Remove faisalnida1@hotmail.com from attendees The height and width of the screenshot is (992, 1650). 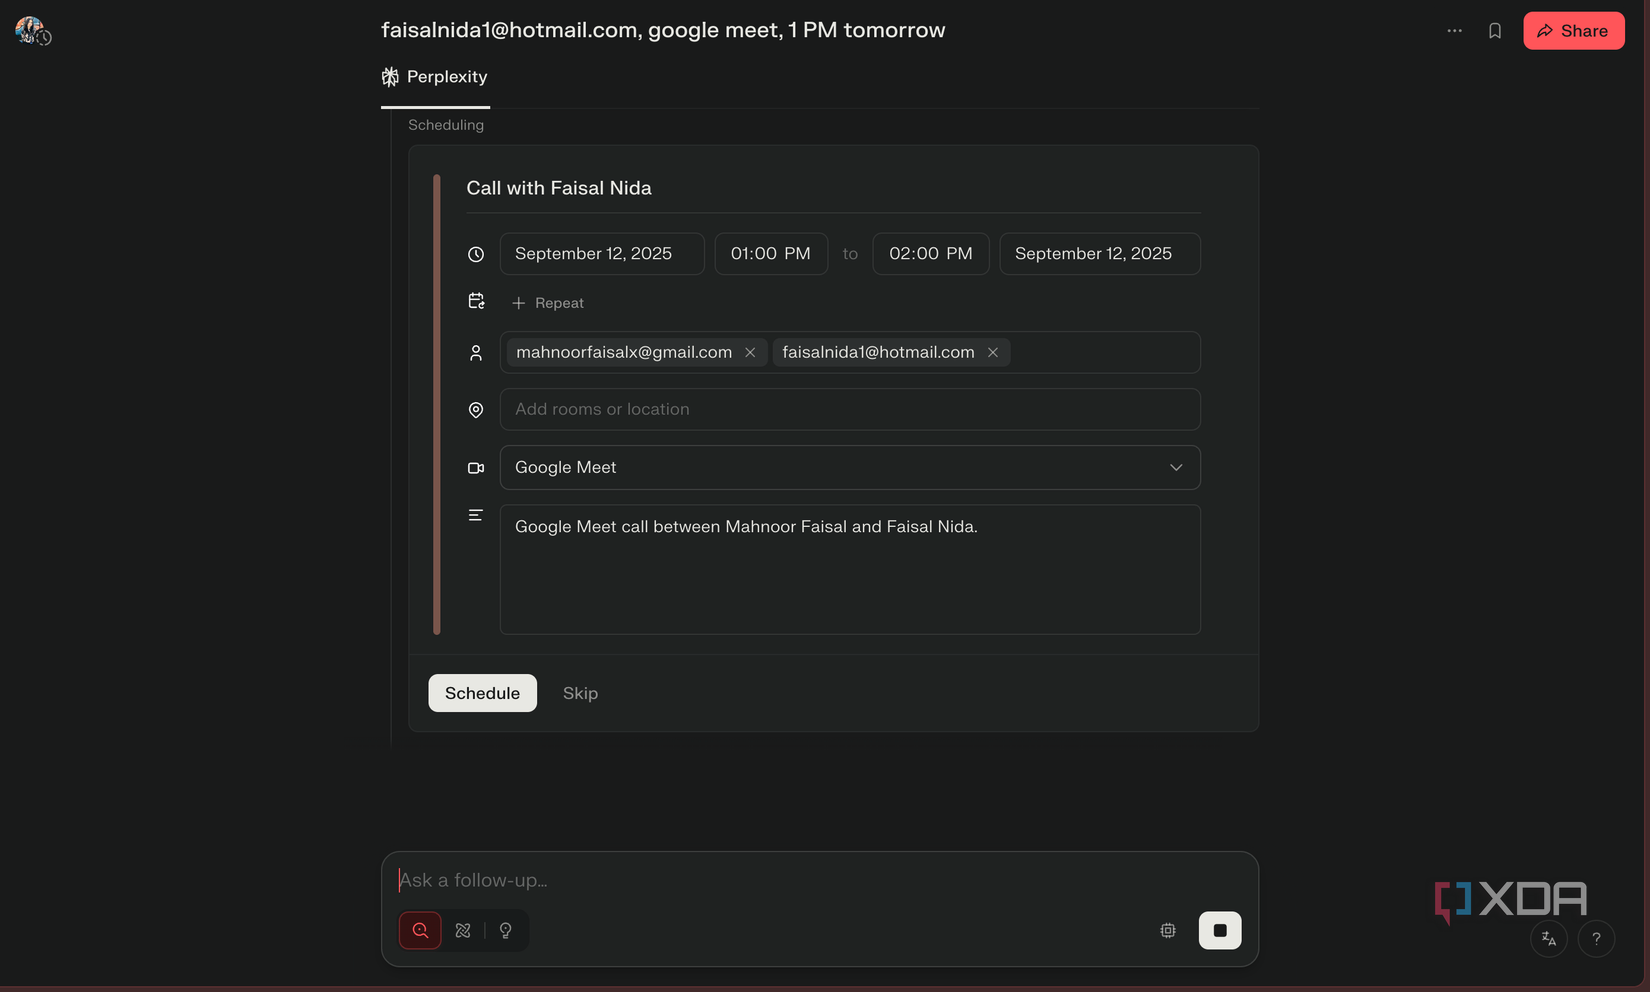point(992,352)
